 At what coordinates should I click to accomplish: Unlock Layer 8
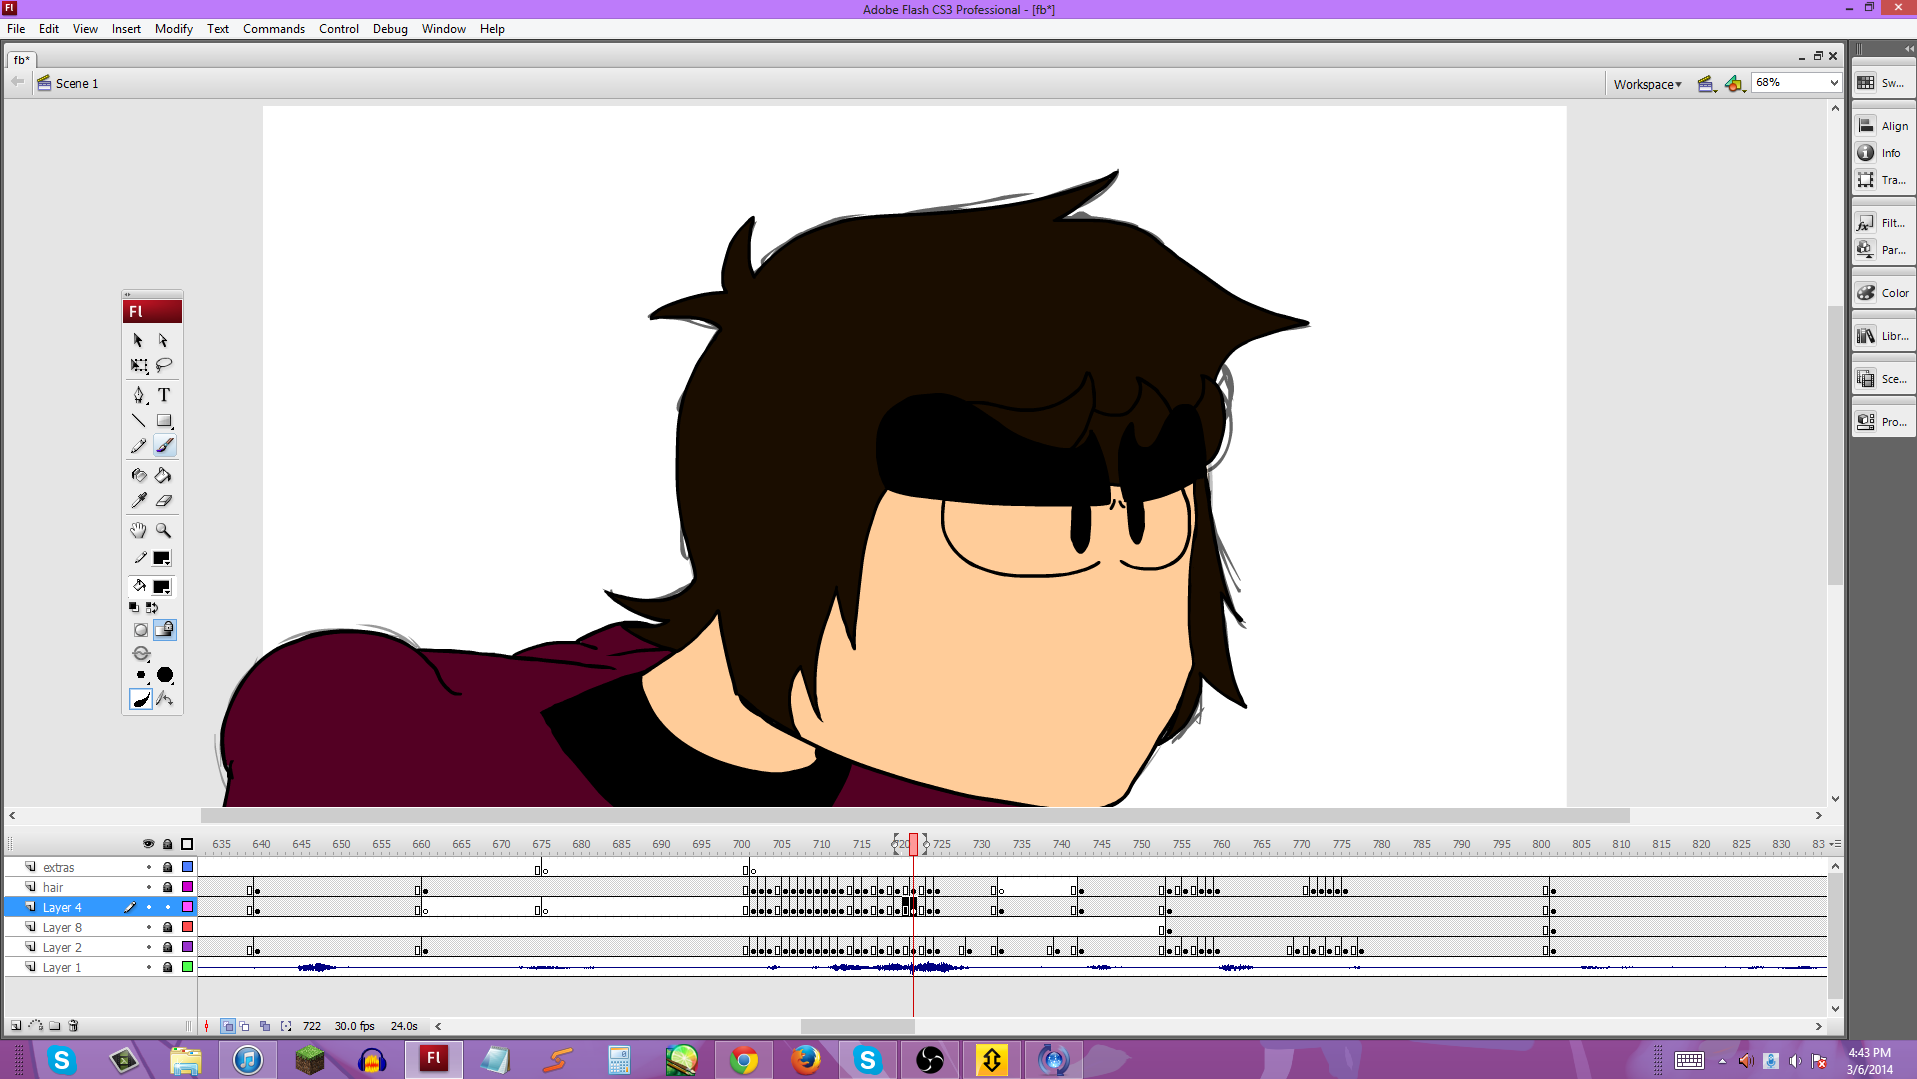click(x=168, y=928)
